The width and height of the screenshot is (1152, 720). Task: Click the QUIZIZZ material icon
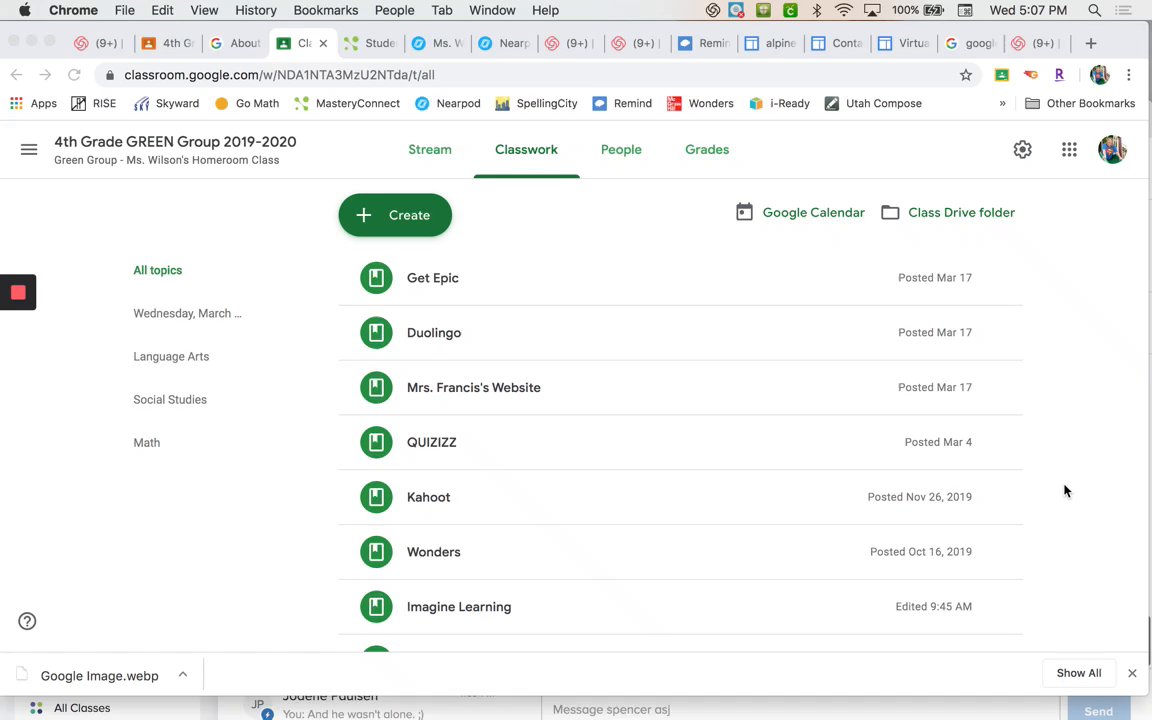(x=376, y=442)
